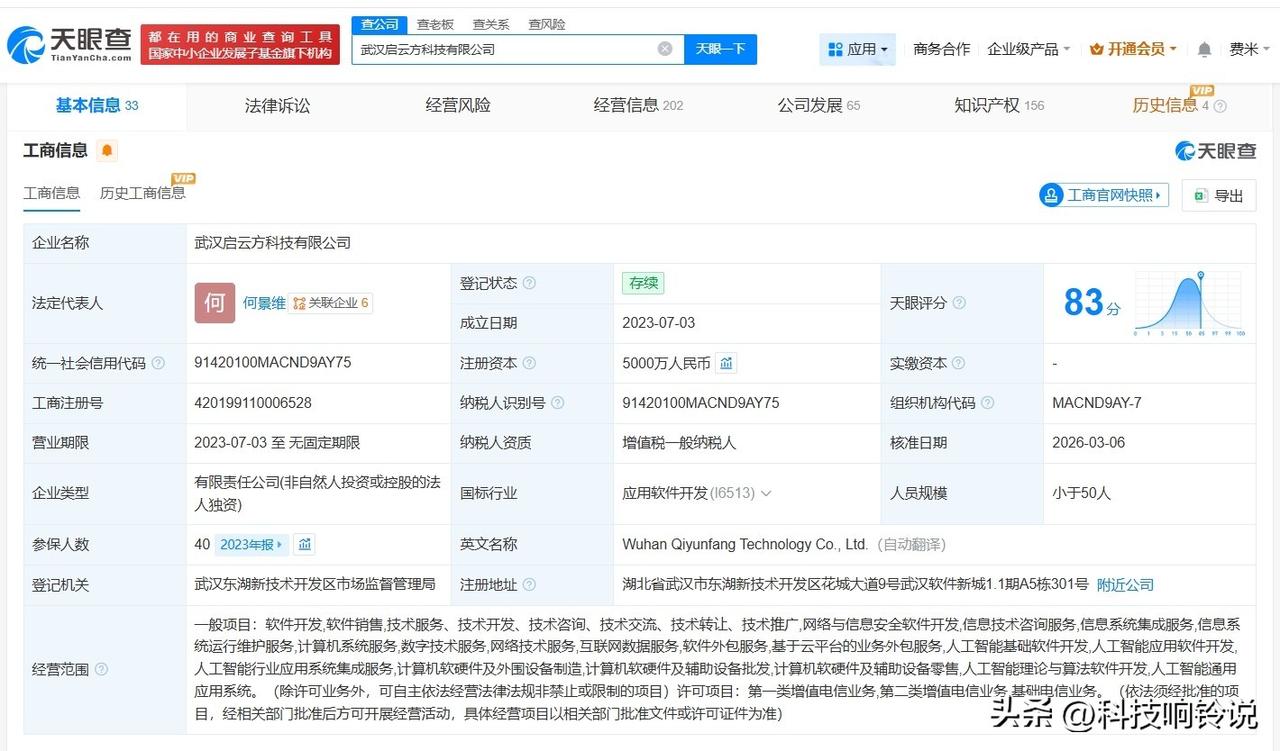
Task: Click the 存续 registration status tag
Action: click(643, 283)
